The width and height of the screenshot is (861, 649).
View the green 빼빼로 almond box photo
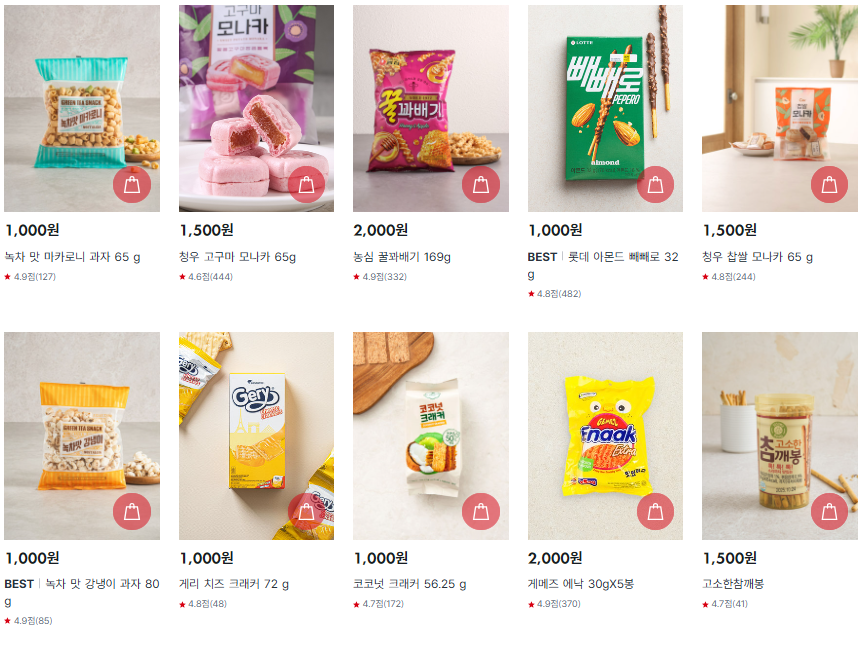605,108
